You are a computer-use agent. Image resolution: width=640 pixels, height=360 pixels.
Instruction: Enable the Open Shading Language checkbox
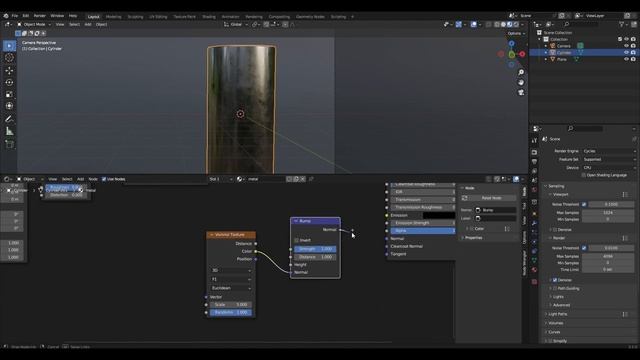[x=584, y=175]
